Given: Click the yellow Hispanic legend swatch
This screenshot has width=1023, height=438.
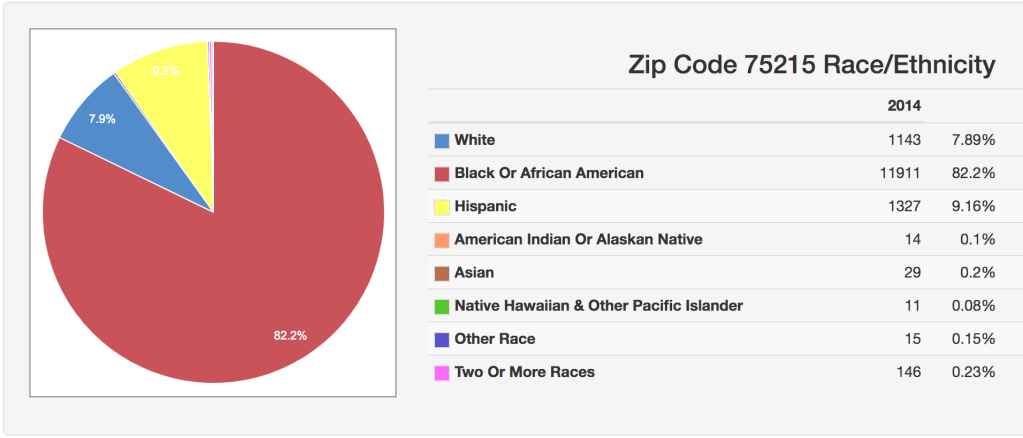Looking at the screenshot, I should point(442,207).
